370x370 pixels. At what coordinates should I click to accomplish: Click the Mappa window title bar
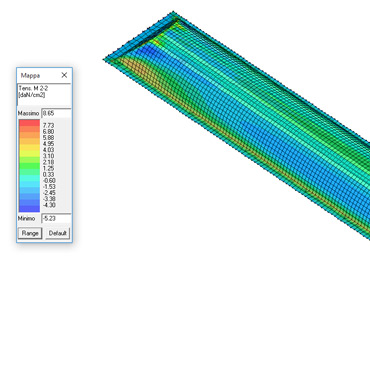[x=38, y=75]
